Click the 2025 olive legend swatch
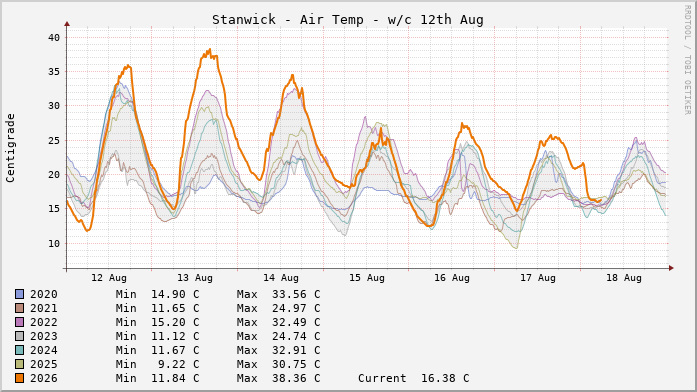The image size is (697, 392). click(x=20, y=364)
